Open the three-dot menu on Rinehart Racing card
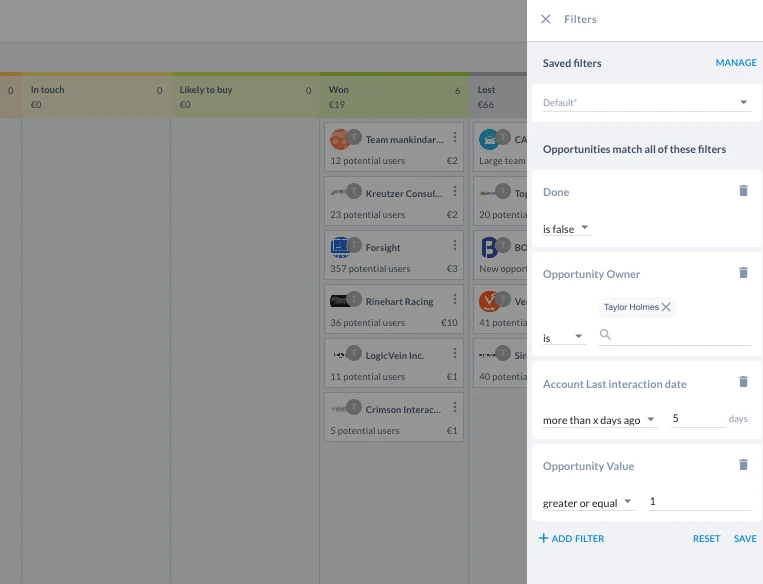The height and width of the screenshot is (584, 763). click(454, 299)
